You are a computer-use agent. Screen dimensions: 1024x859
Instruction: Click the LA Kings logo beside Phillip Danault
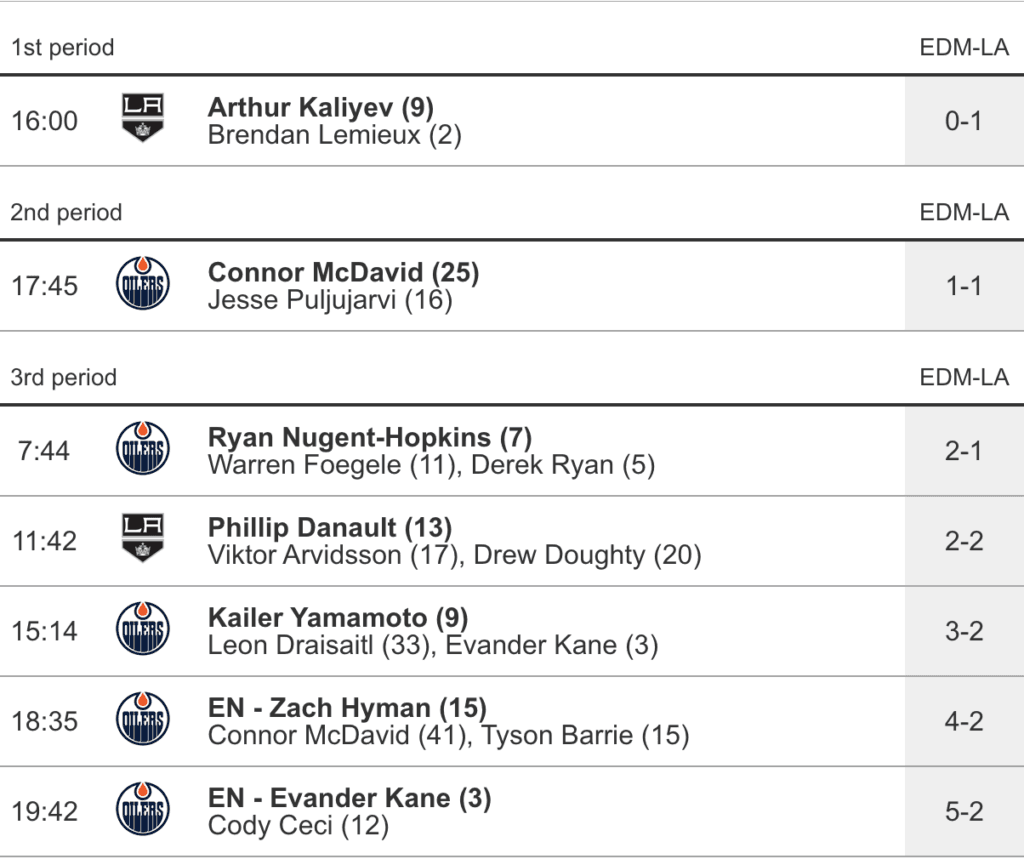tap(143, 539)
